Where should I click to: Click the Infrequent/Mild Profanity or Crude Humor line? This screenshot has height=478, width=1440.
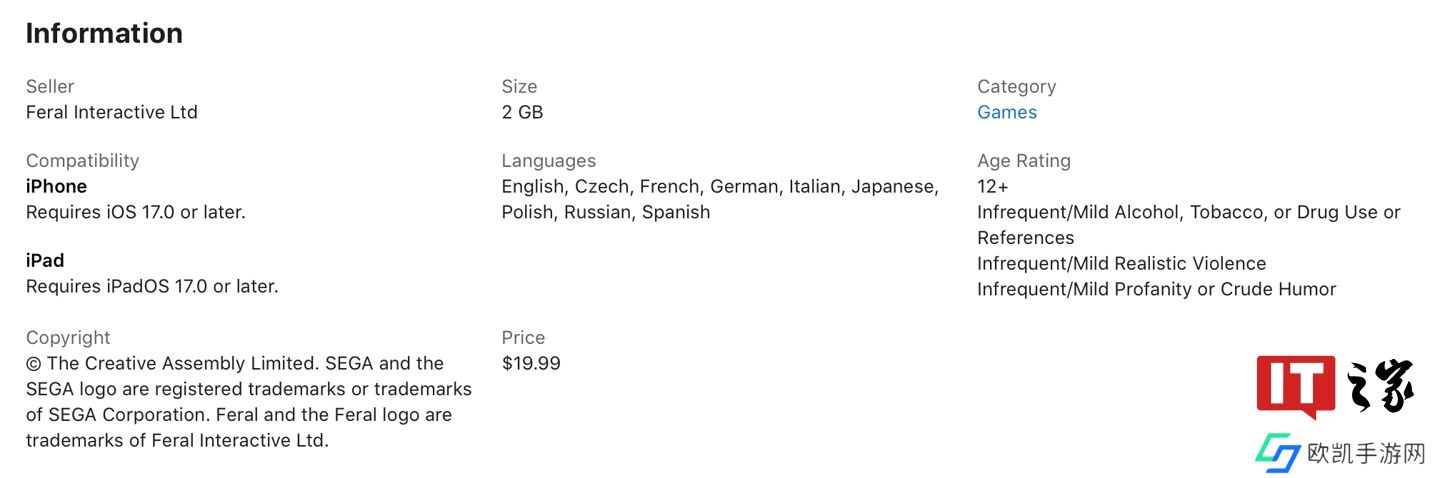1156,289
